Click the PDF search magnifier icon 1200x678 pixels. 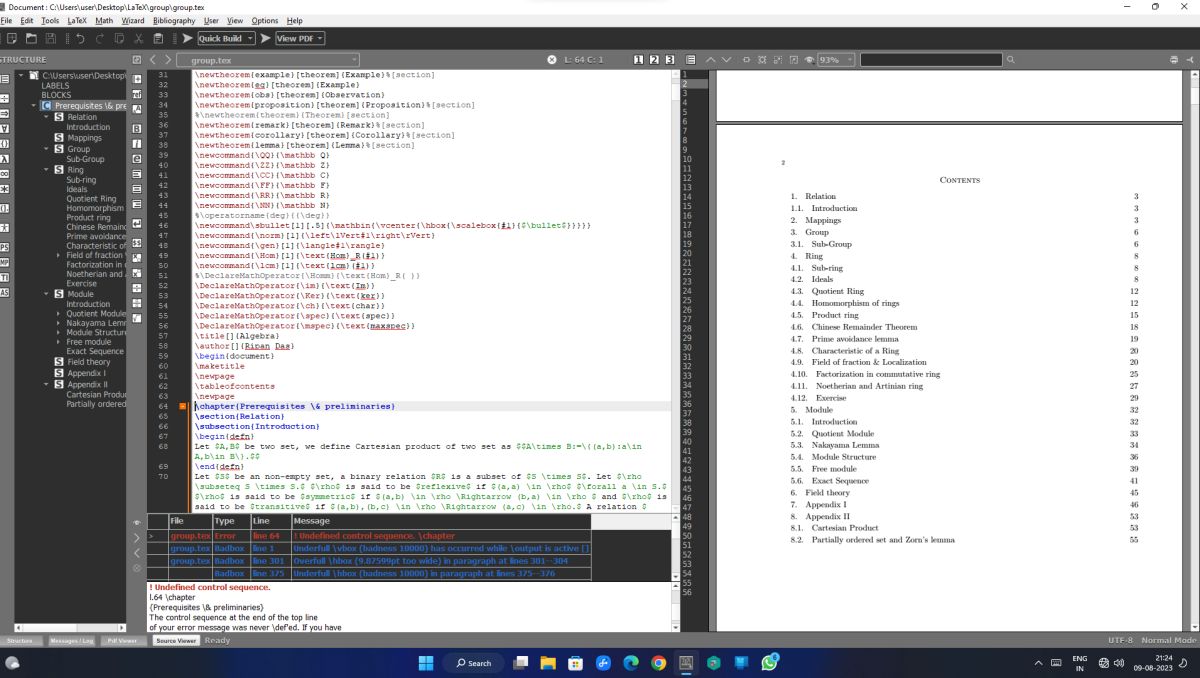tap(1010, 60)
